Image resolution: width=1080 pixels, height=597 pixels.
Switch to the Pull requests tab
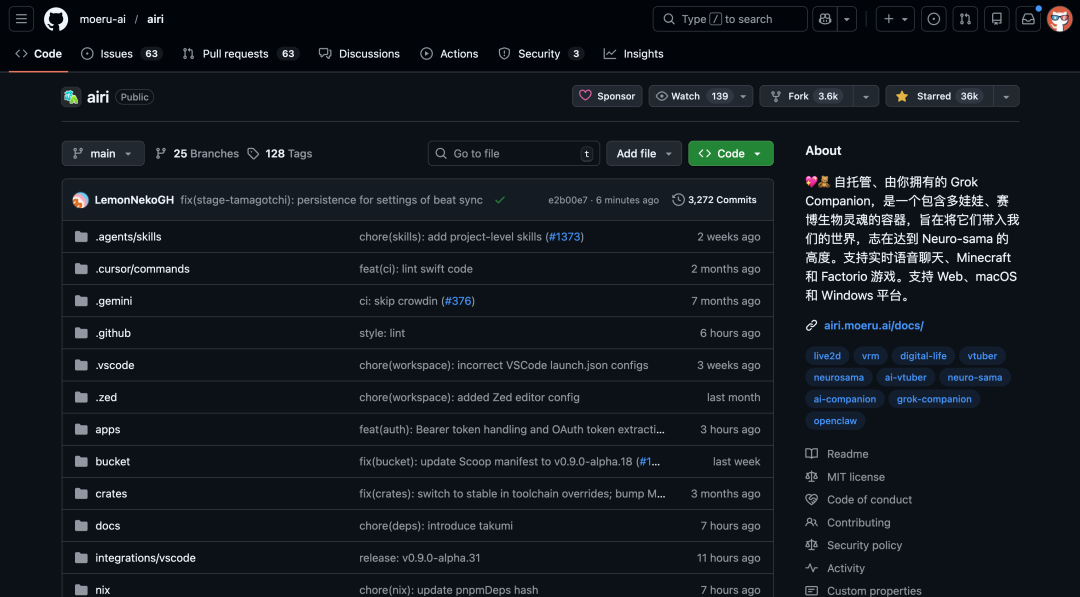click(240, 54)
